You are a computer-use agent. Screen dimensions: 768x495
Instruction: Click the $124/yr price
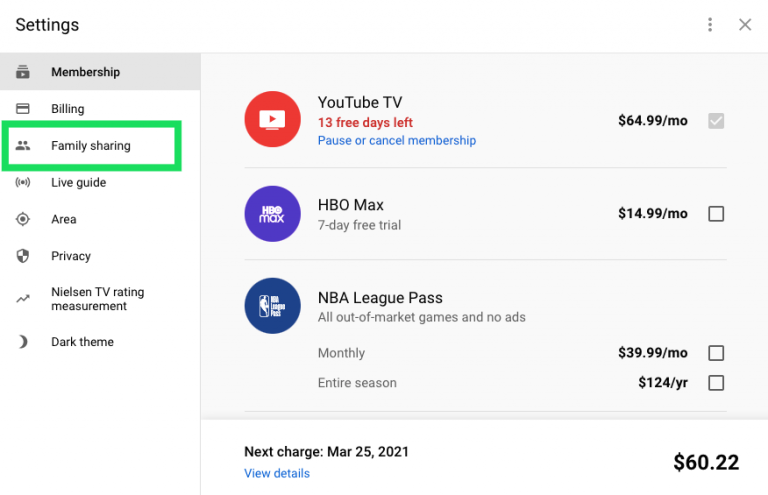click(663, 382)
